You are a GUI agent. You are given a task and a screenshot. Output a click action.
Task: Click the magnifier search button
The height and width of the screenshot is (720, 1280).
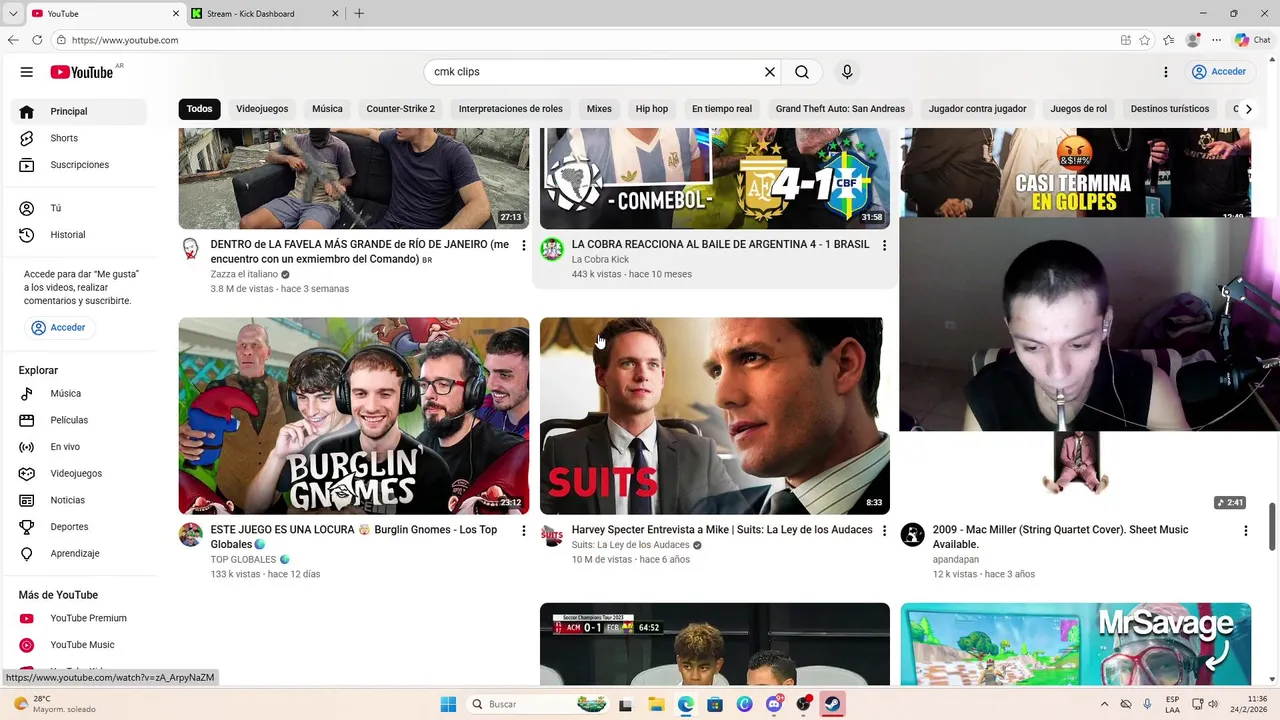pos(802,72)
